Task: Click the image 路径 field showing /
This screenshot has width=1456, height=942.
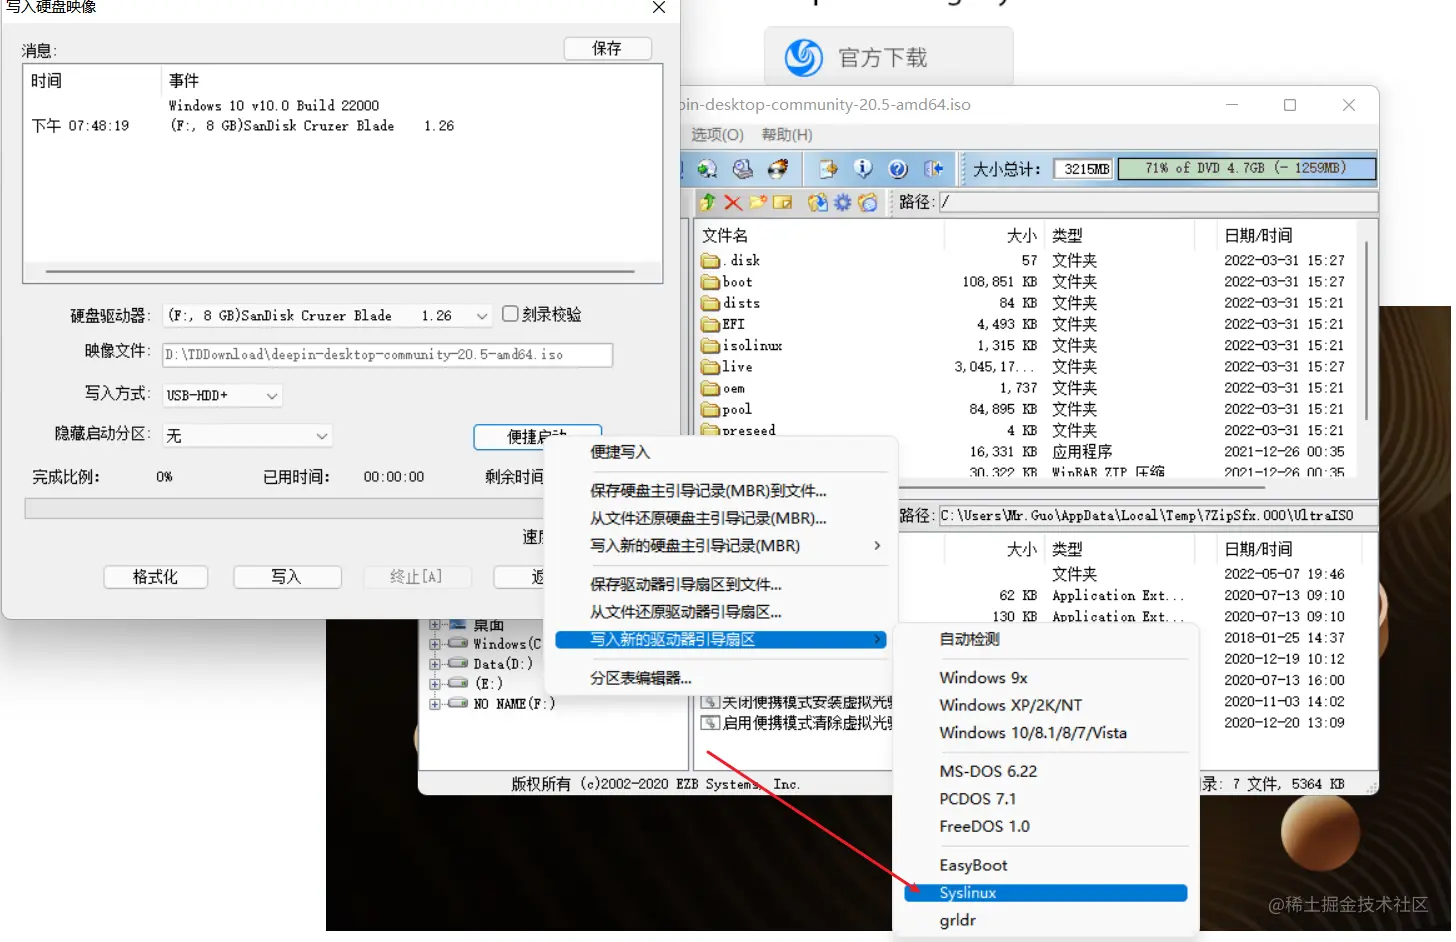Action: tap(1157, 202)
